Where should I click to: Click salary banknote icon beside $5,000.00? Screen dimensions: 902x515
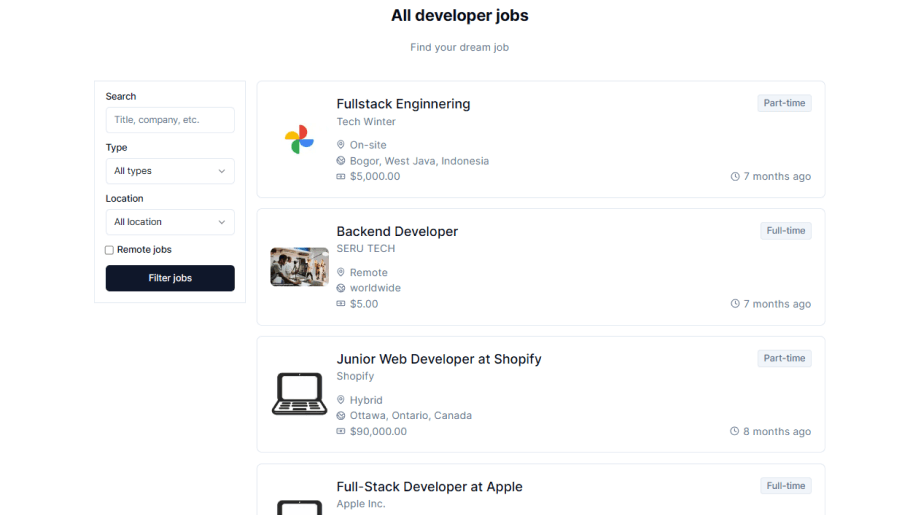341,177
